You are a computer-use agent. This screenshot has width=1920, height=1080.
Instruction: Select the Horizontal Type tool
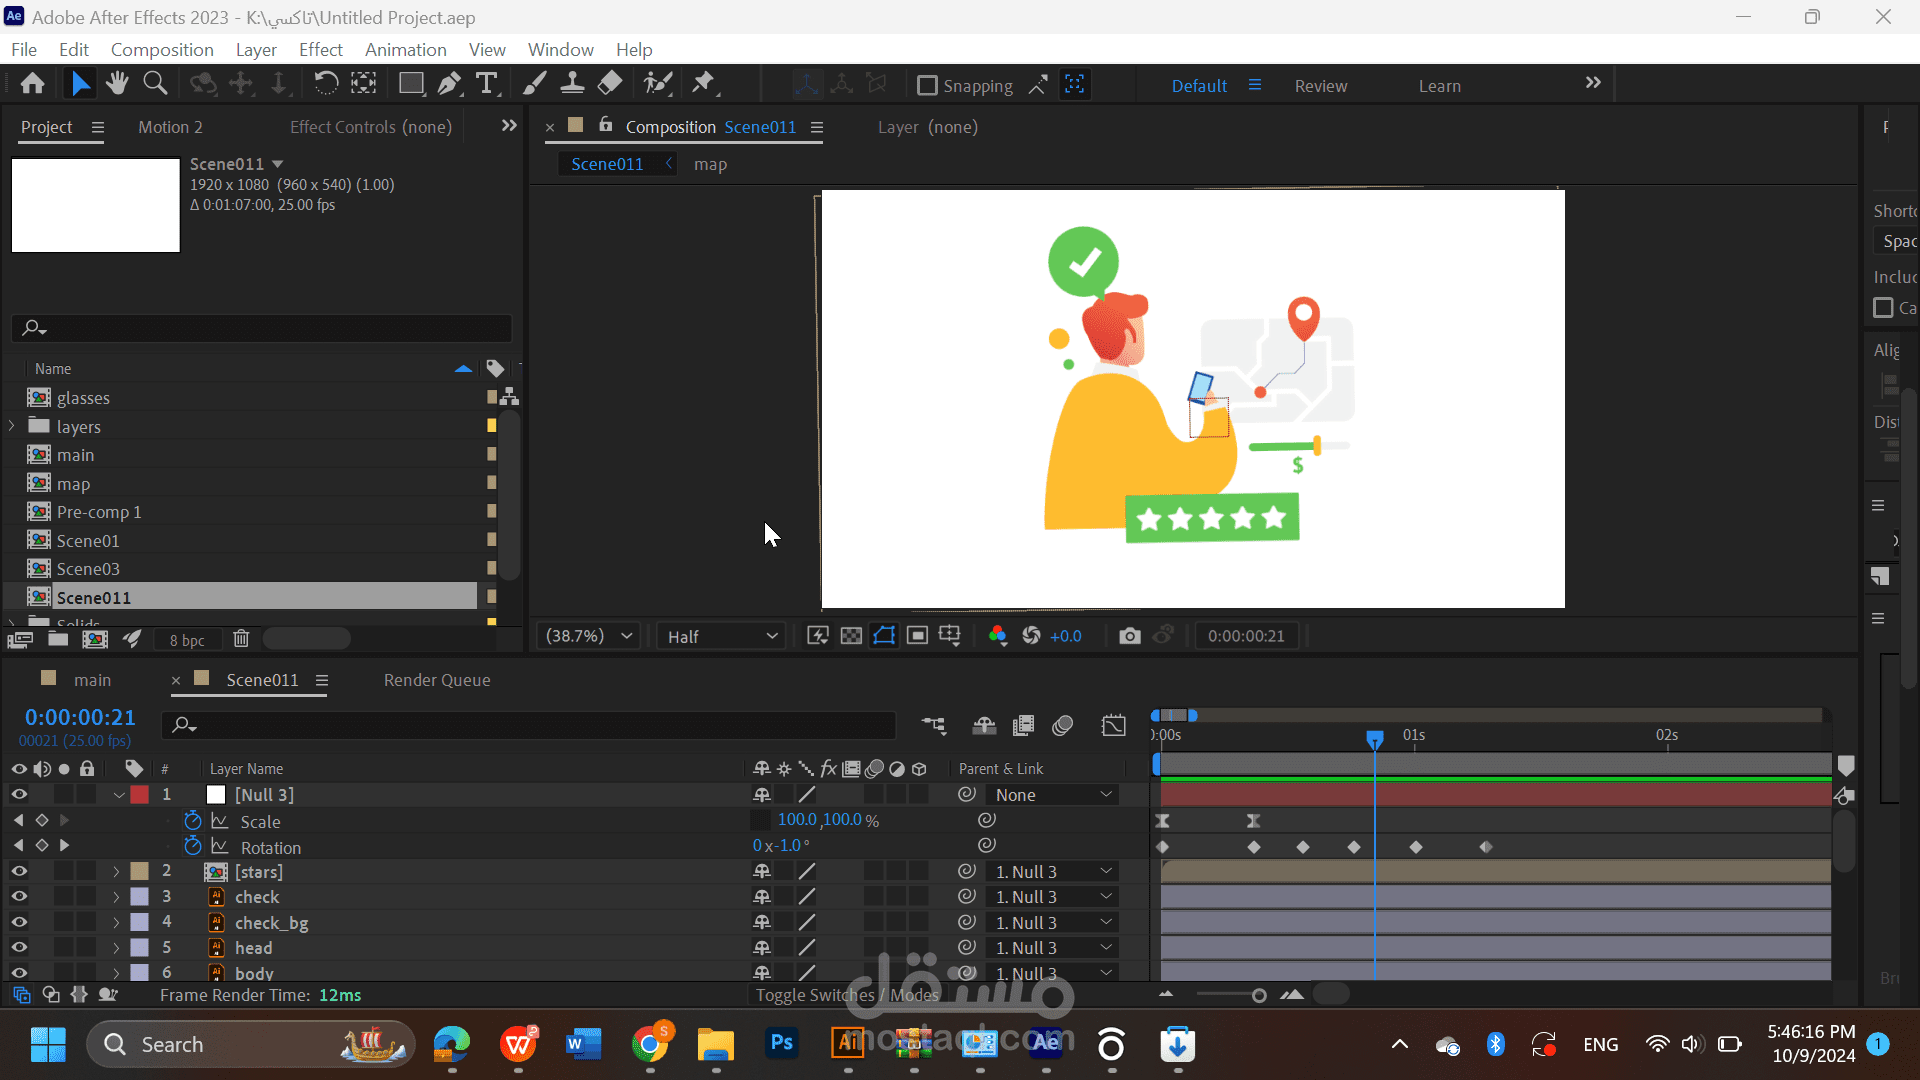[x=487, y=84]
